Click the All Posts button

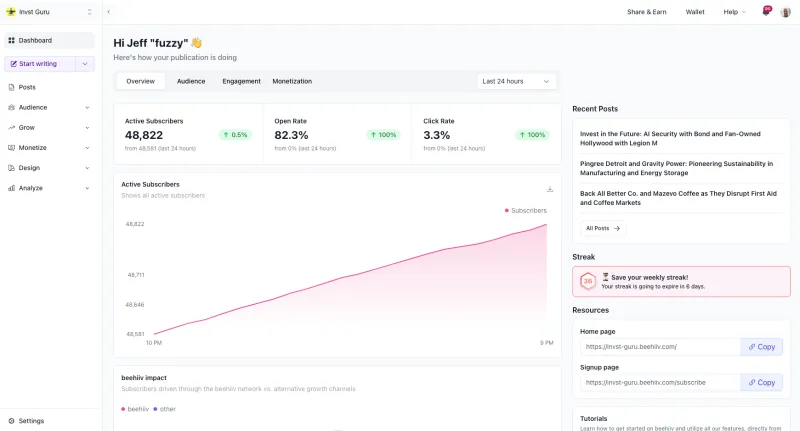pos(603,229)
